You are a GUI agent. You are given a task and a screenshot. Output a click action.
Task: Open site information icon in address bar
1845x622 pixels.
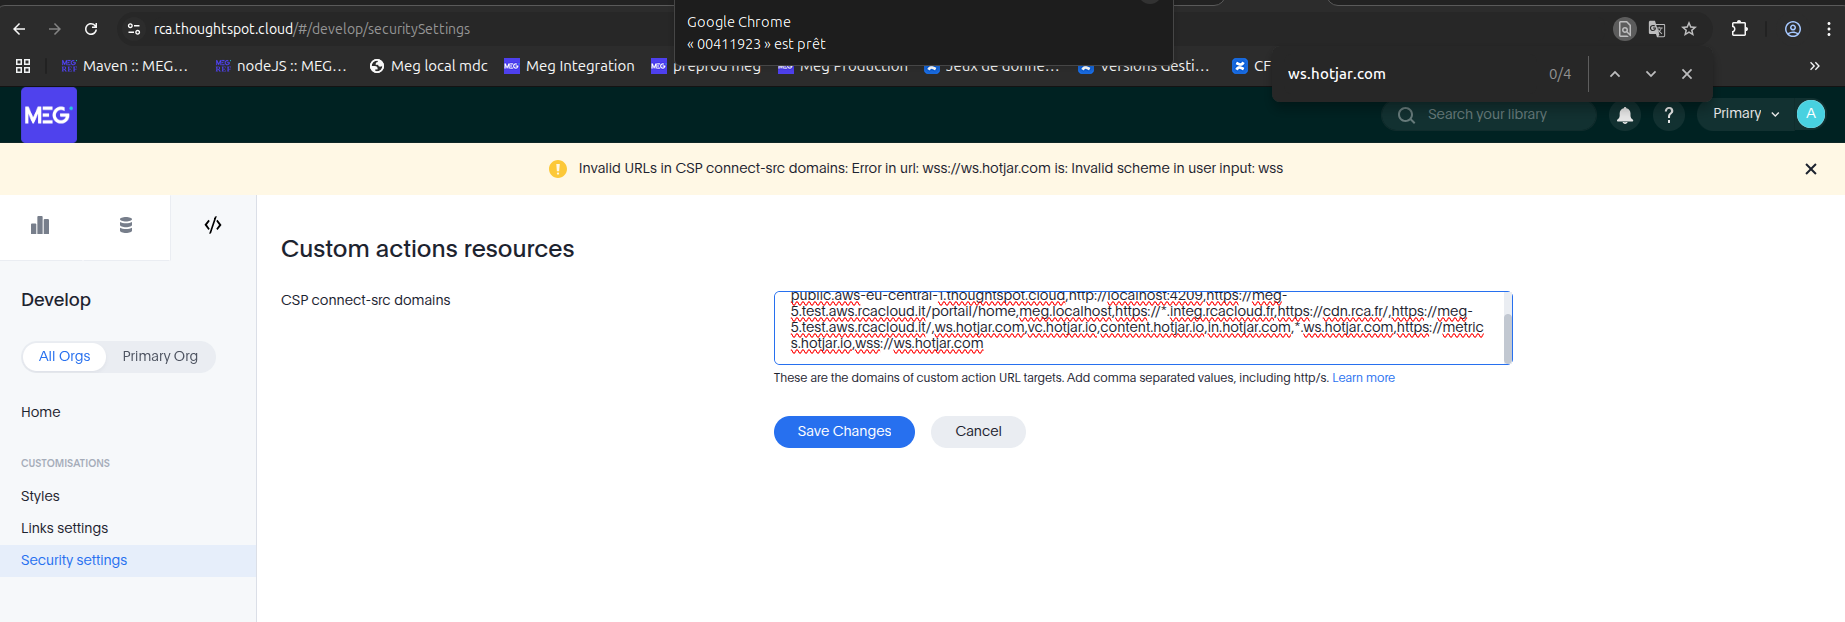coord(133,29)
